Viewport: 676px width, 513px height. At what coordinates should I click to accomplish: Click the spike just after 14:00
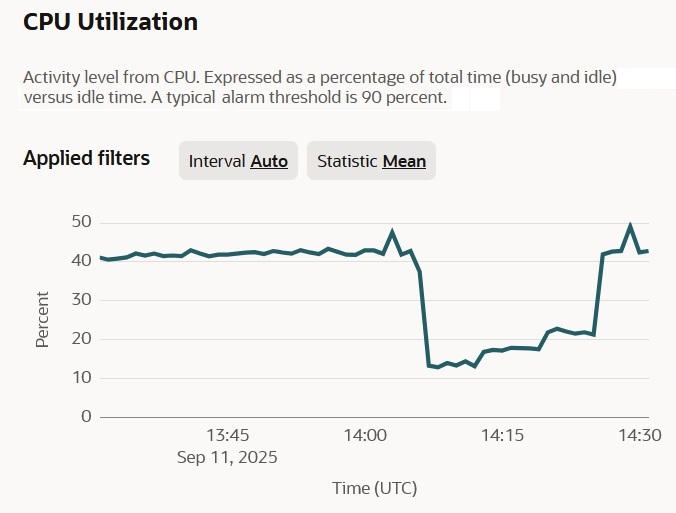point(392,232)
